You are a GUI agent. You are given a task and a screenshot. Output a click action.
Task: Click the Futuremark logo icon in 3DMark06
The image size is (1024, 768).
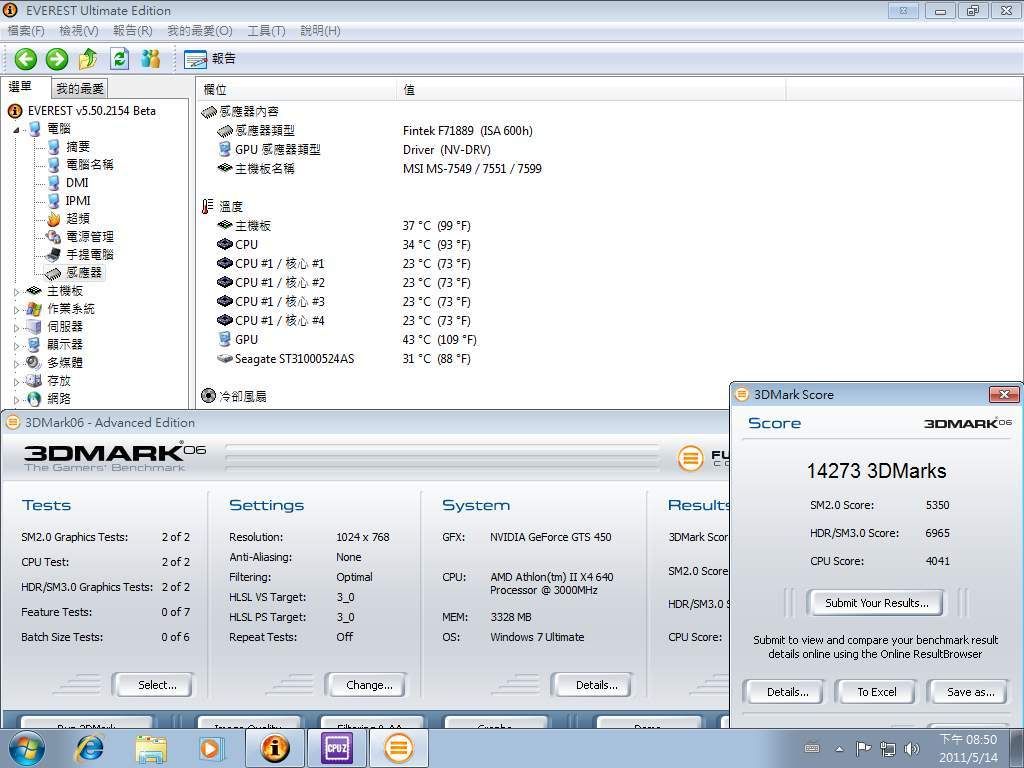coord(690,458)
